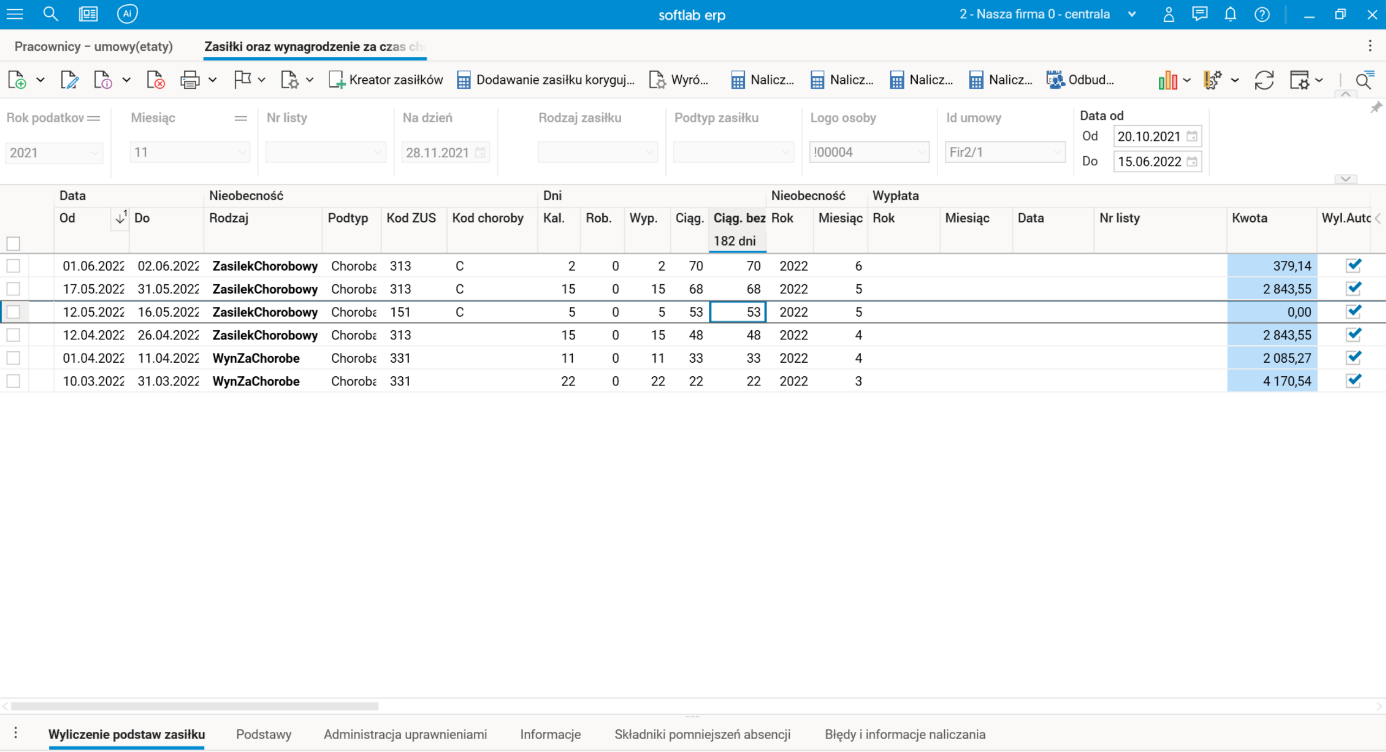1386x752 pixels.
Task: Click the delete record icon
Action: [155, 80]
